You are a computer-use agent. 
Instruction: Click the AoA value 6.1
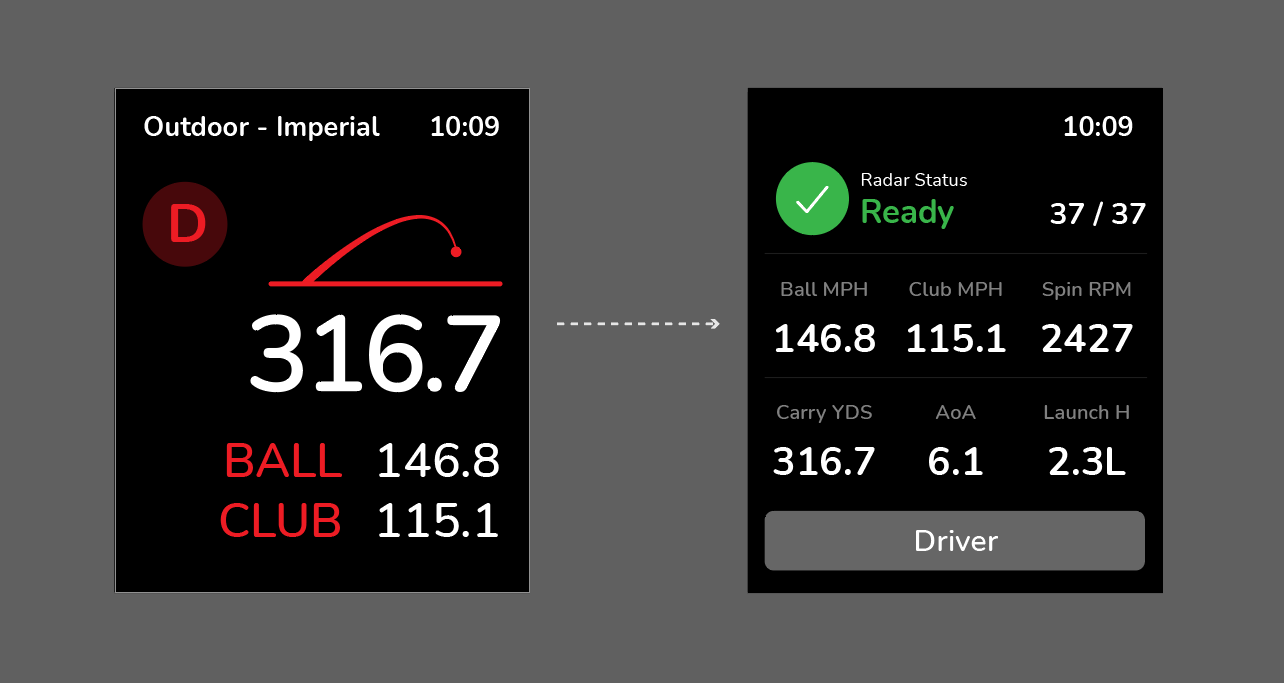tap(955, 462)
